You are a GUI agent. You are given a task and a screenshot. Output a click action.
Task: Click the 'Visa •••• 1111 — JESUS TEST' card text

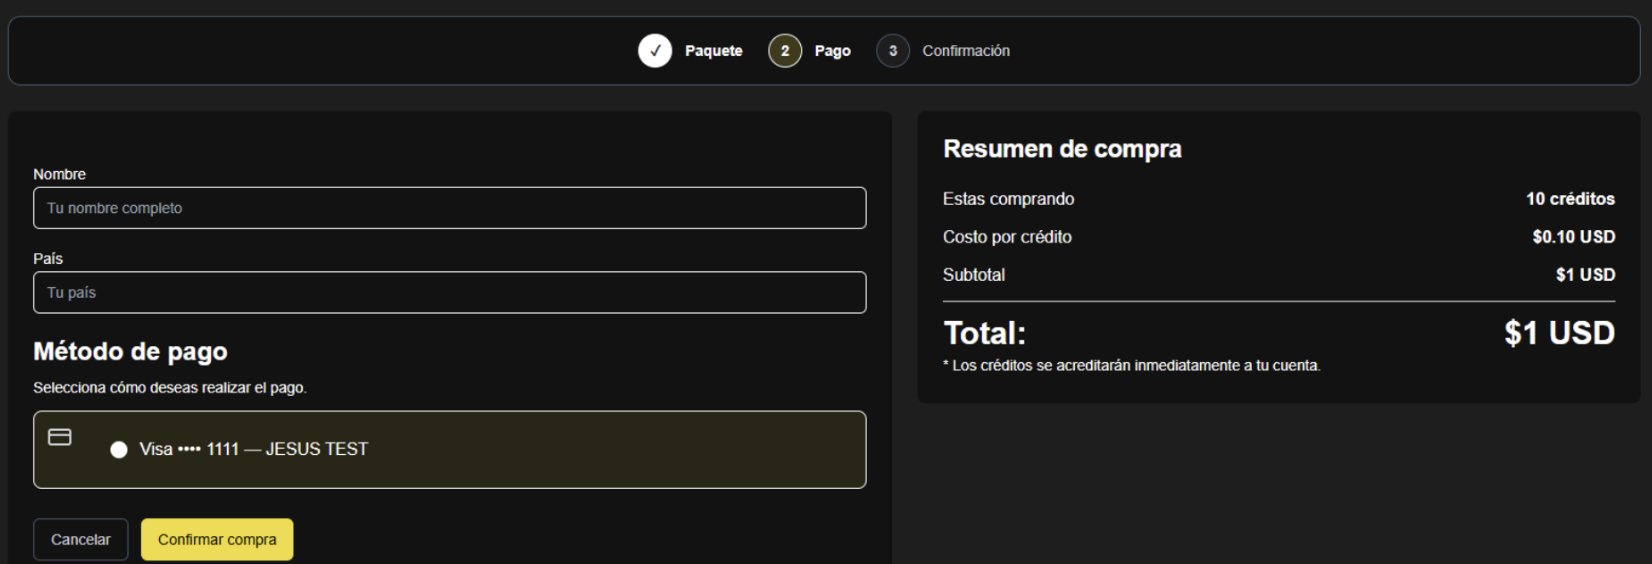253,450
